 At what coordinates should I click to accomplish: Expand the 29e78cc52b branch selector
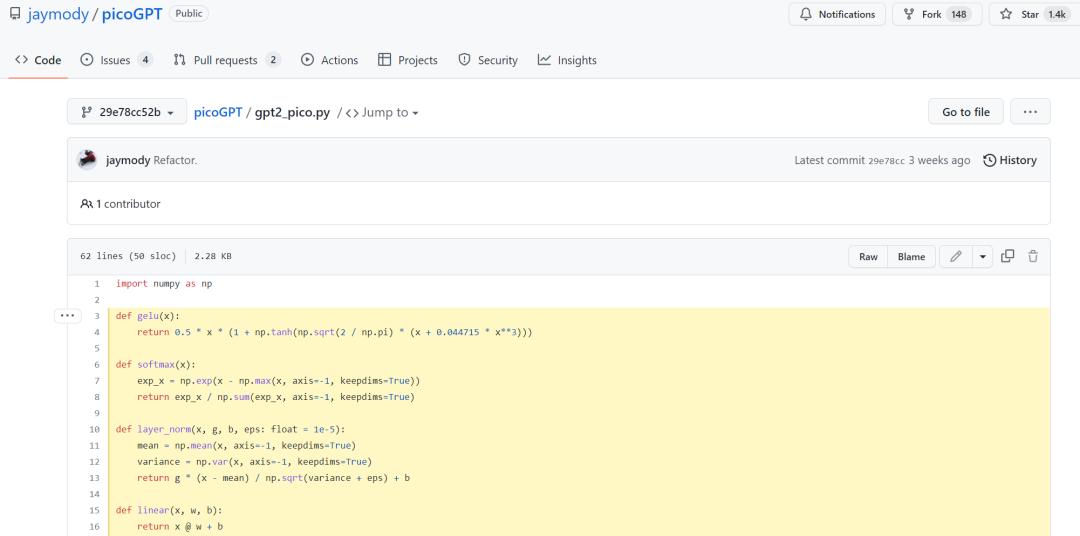tap(127, 113)
